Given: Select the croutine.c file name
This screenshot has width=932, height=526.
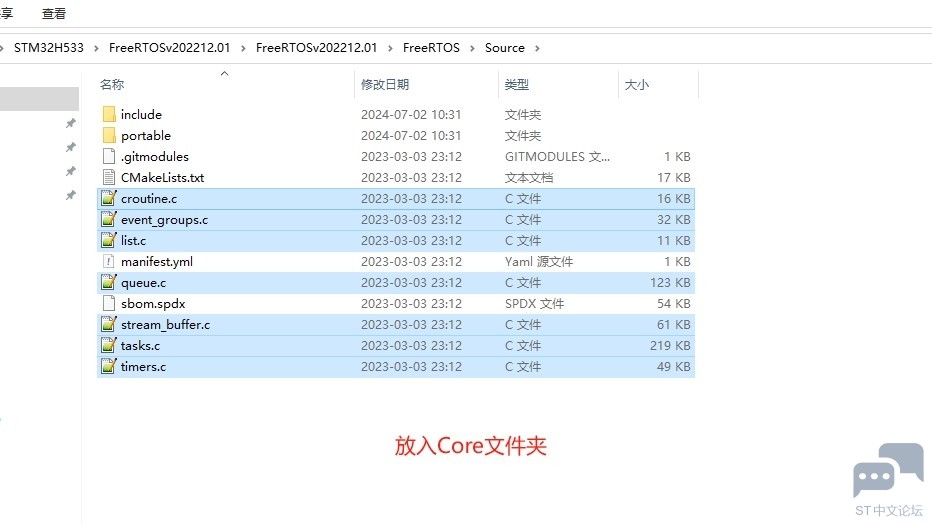Looking at the screenshot, I should point(149,199).
